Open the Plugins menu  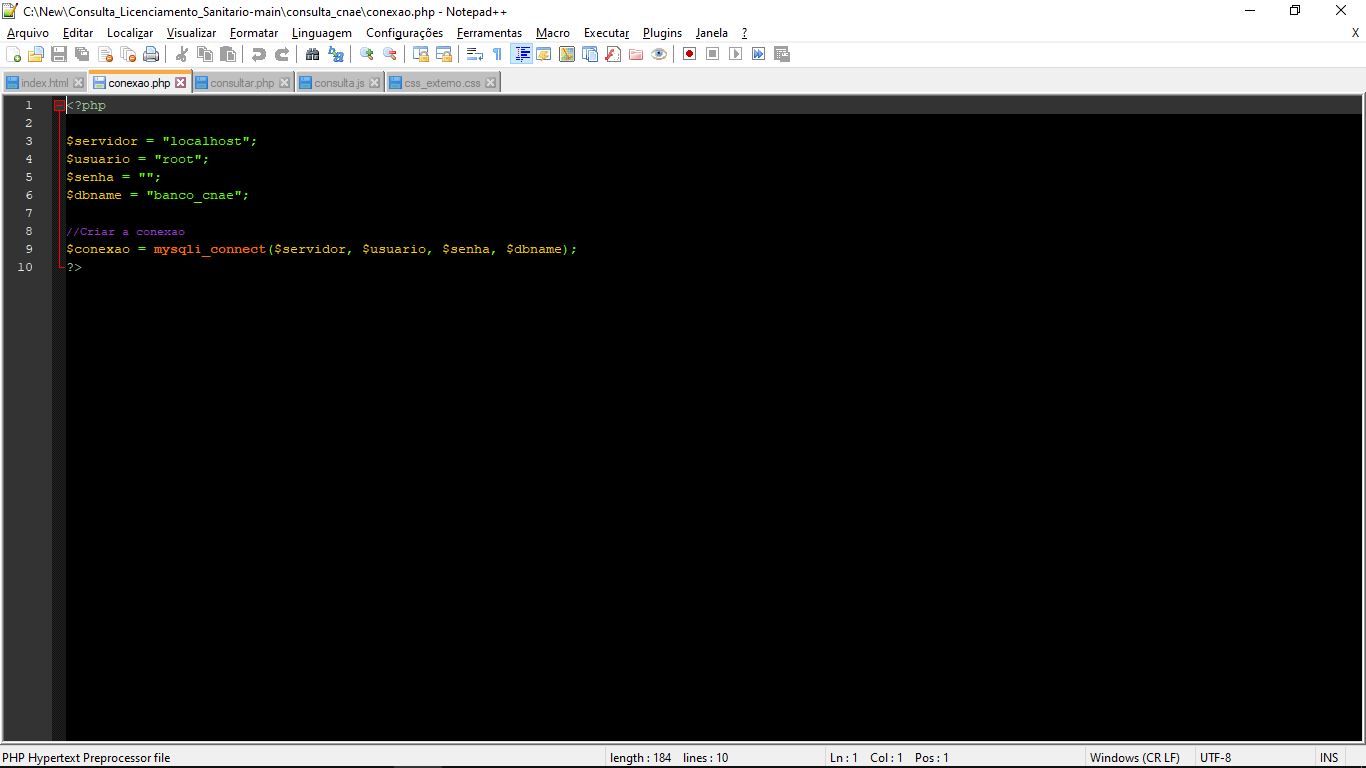click(x=662, y=33)
